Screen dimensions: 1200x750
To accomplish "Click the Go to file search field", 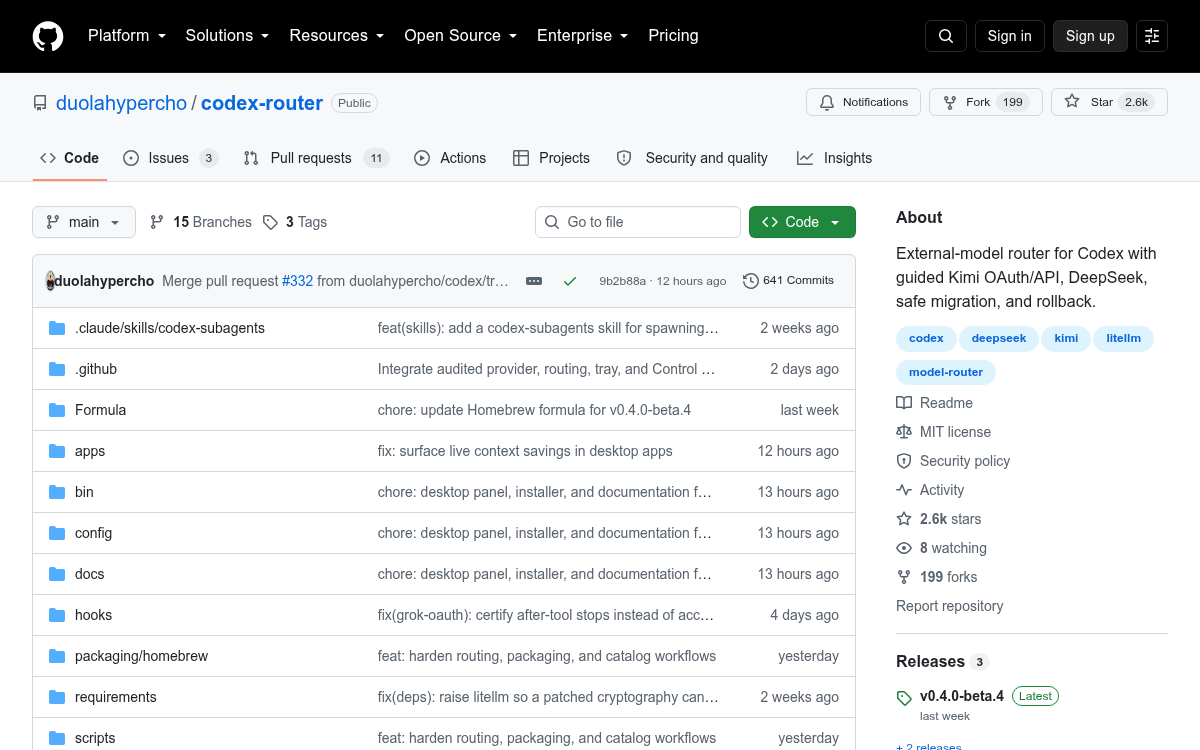I will [x=638, y=222].
